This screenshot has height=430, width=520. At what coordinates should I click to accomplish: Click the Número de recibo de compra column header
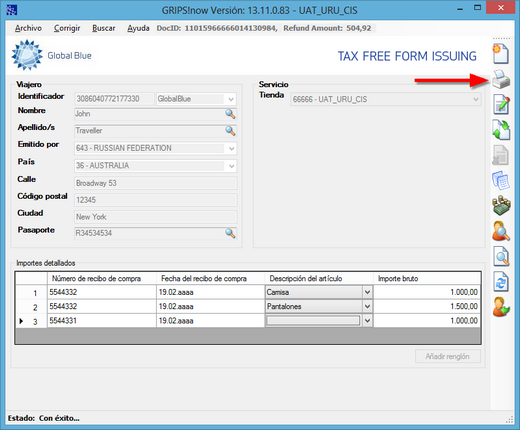[102, 278]
